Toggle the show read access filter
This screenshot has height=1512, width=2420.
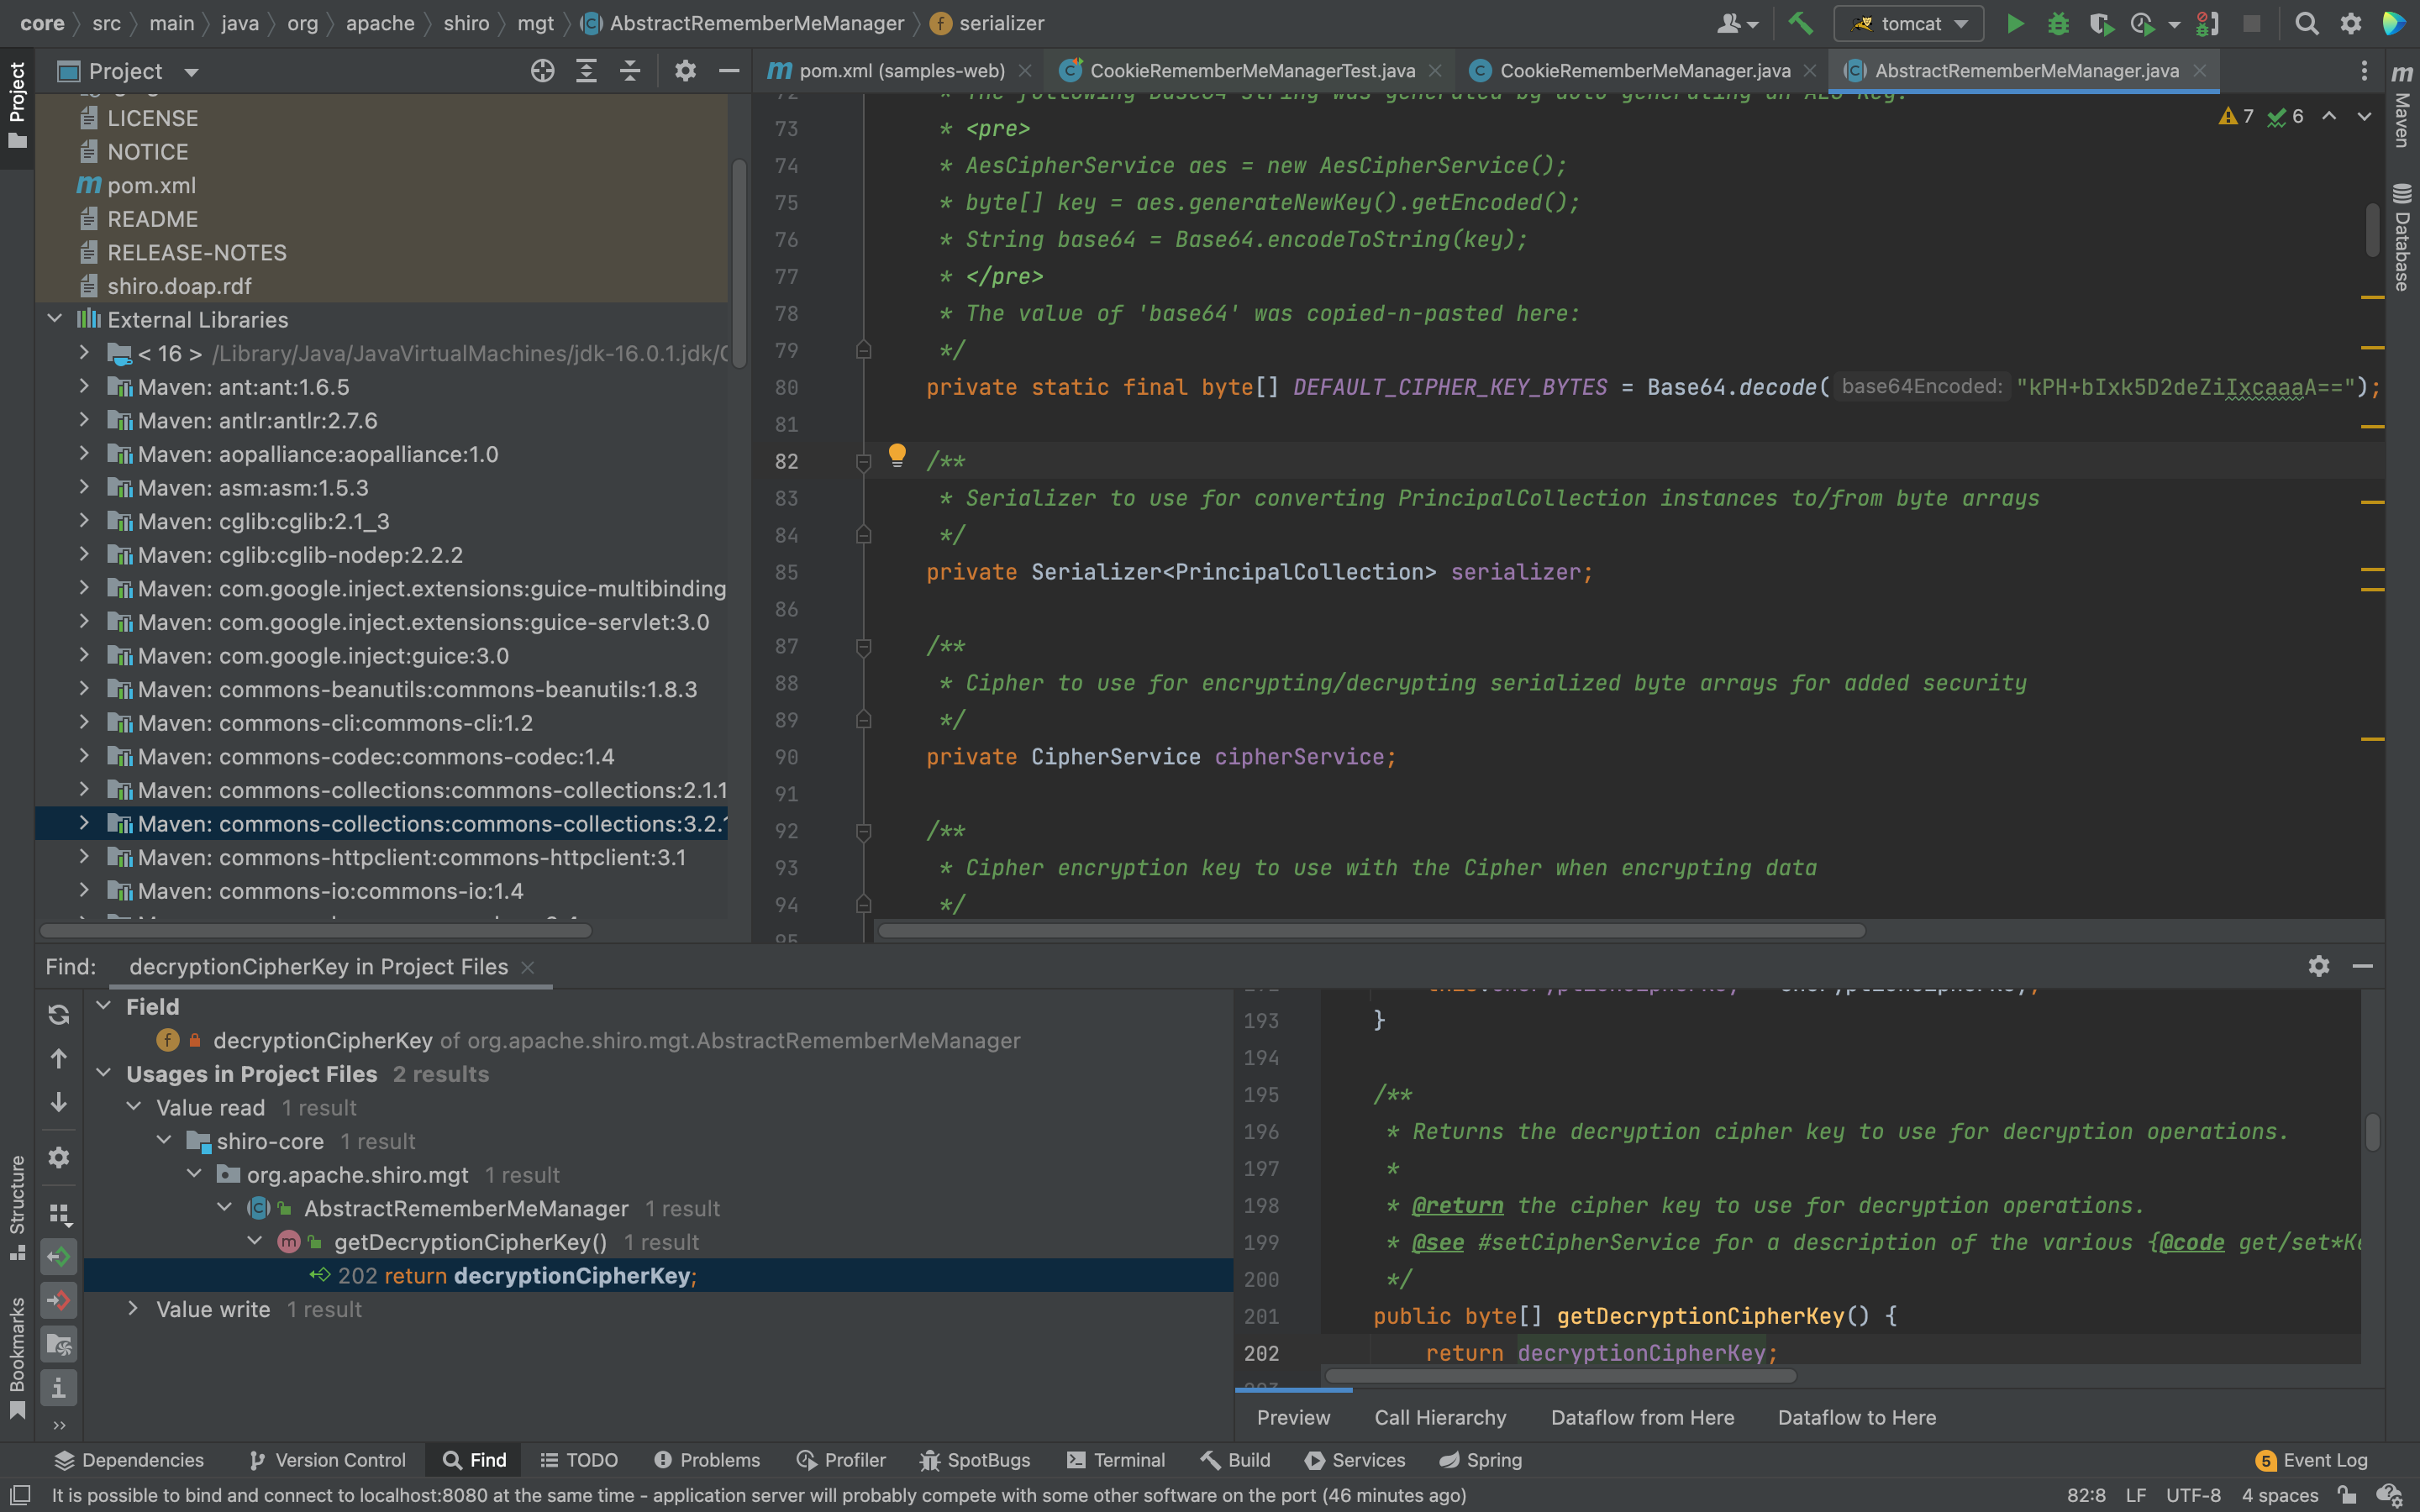click(59, 1256)
